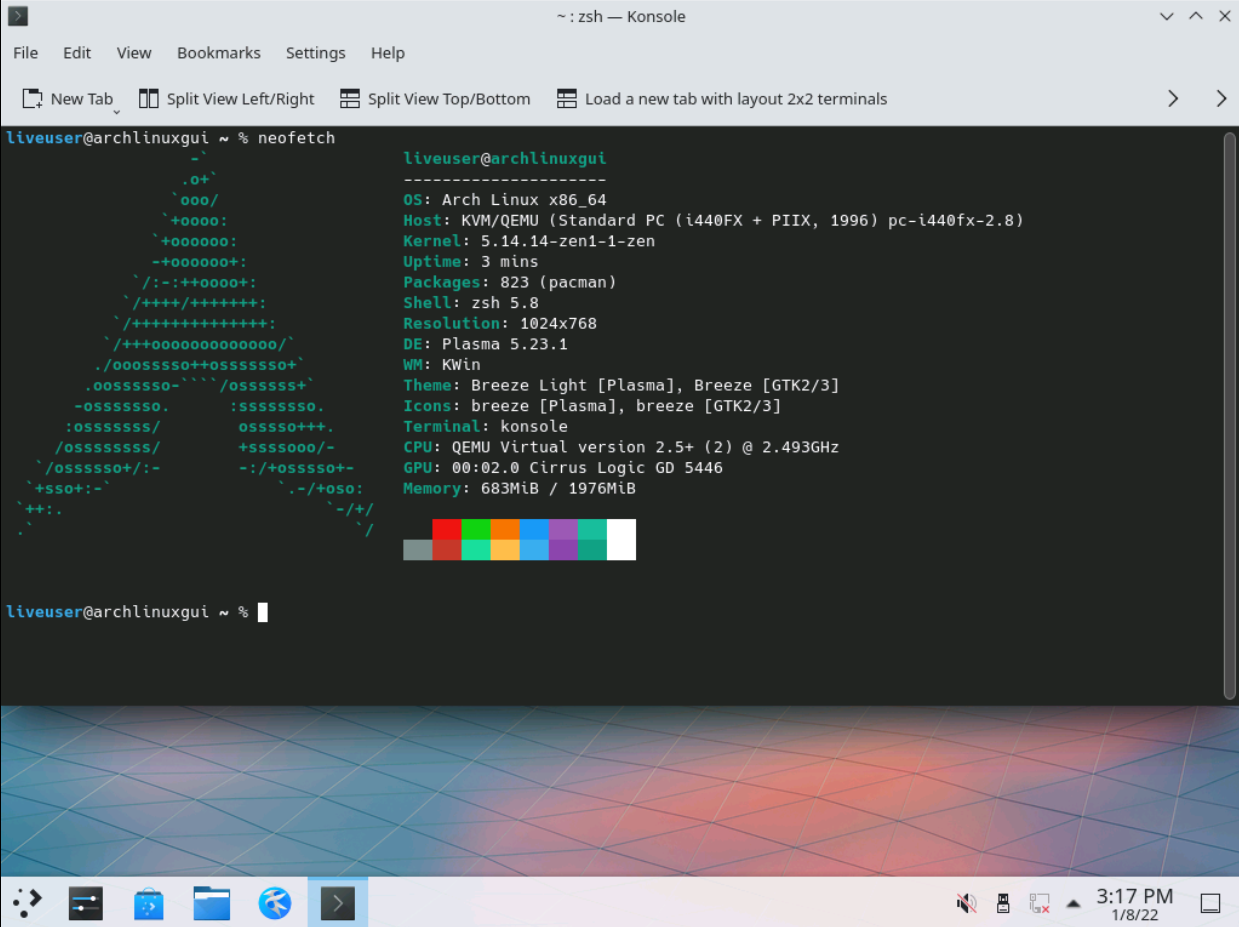1239x927 pixels.
Task: Click Split View Left/Right label
Action: (x=240, y=99)
